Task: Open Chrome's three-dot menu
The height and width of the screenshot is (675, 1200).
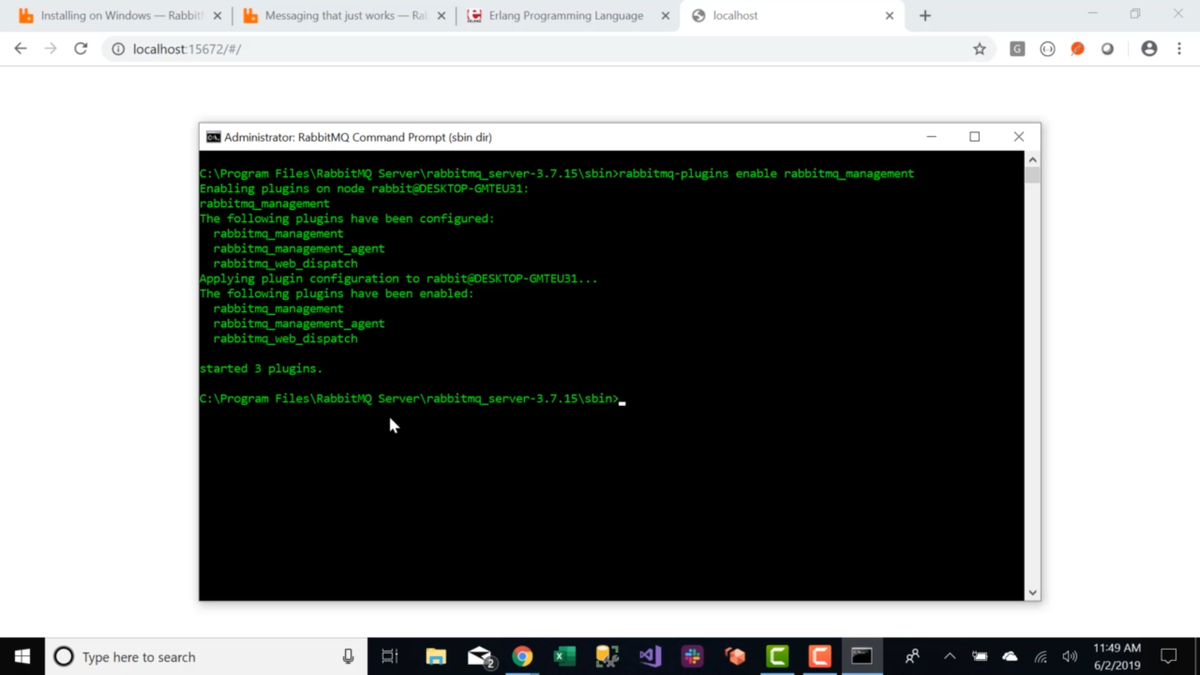Action: pyautogui.click(x=1179, y=49)
